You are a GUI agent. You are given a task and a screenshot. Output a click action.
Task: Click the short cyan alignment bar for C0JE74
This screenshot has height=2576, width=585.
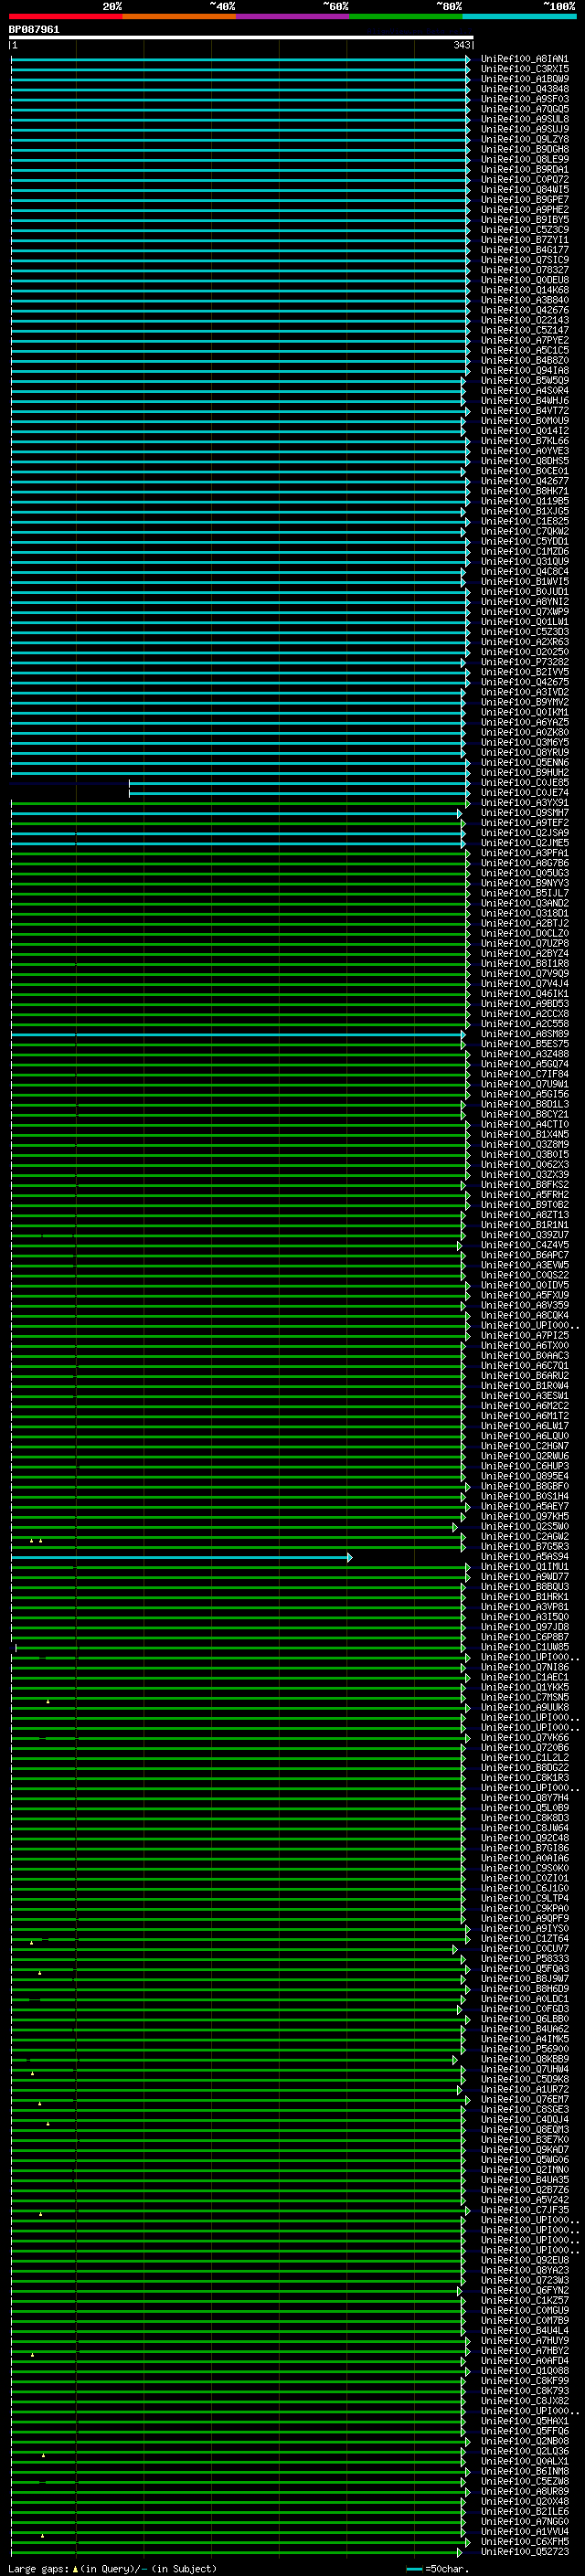click(x=299, y=793)
